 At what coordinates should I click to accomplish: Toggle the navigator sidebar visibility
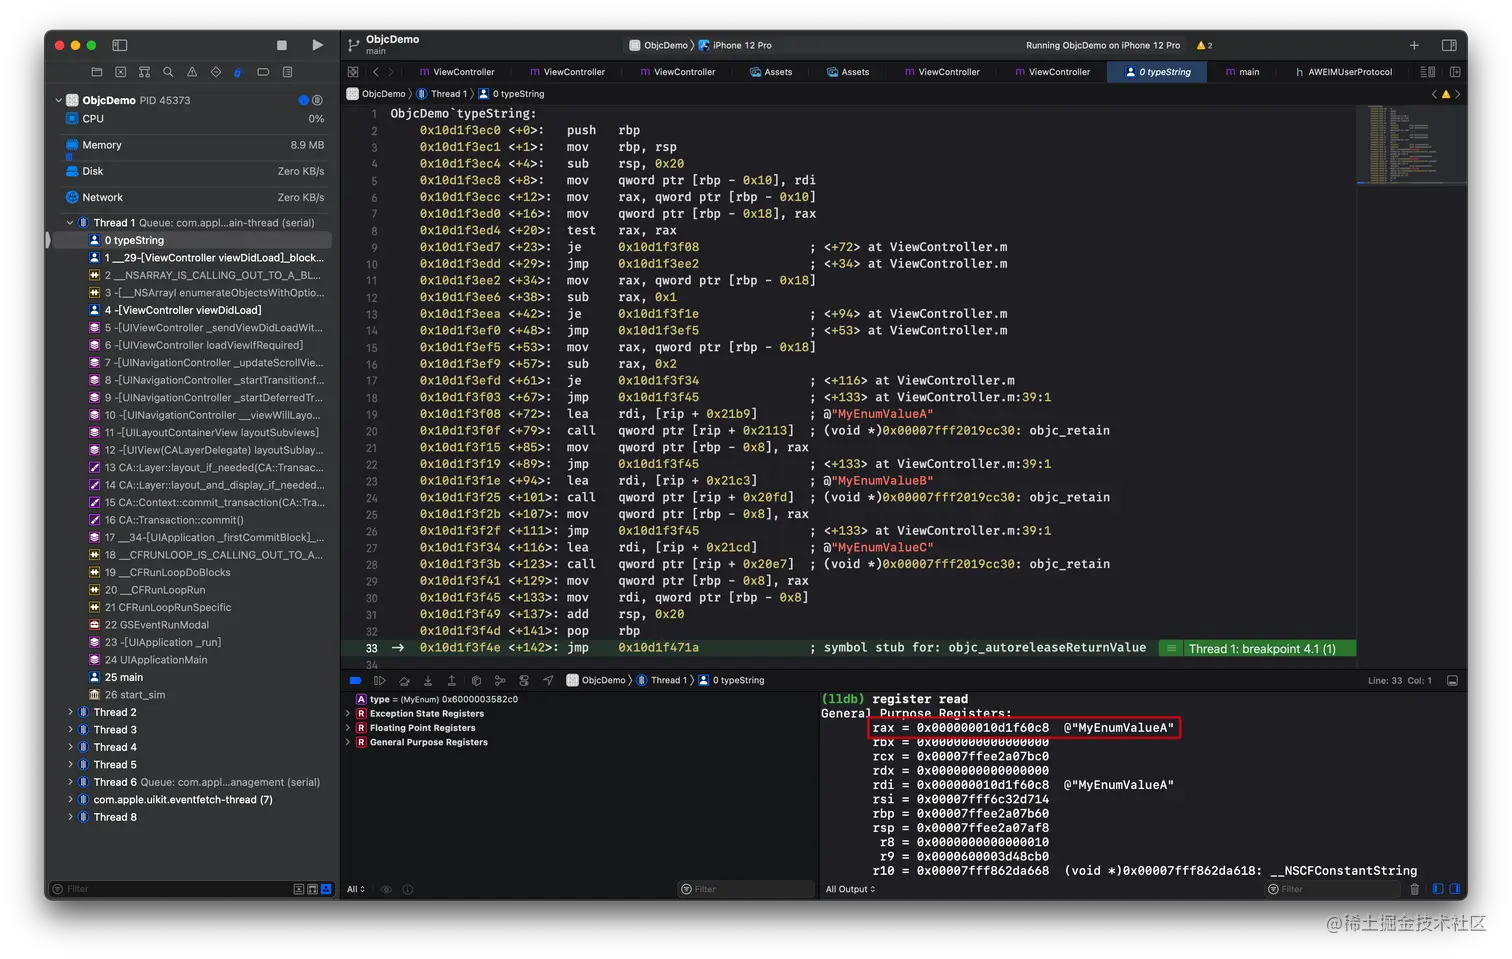(x=120, y=45)
